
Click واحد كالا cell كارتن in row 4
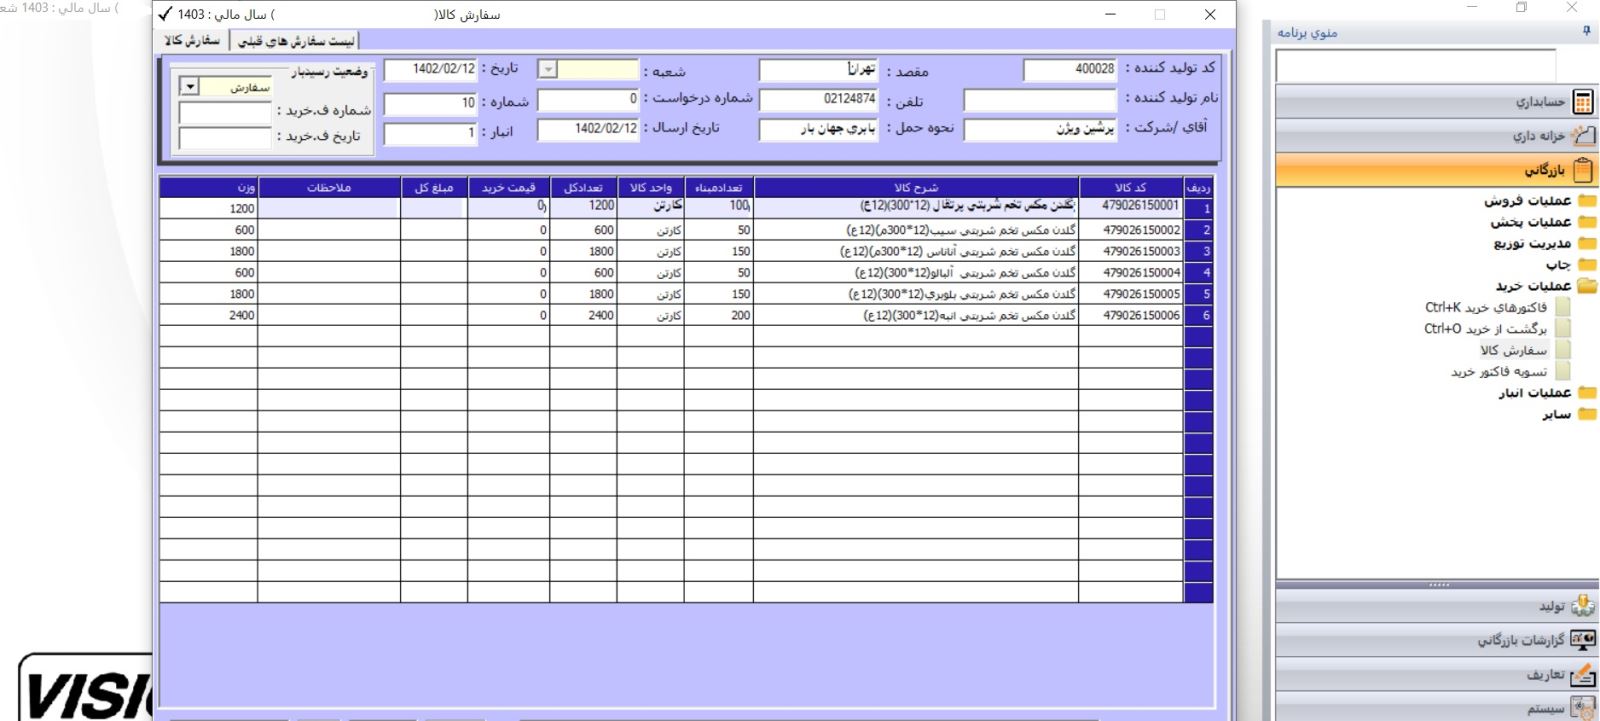pos(651,273)
